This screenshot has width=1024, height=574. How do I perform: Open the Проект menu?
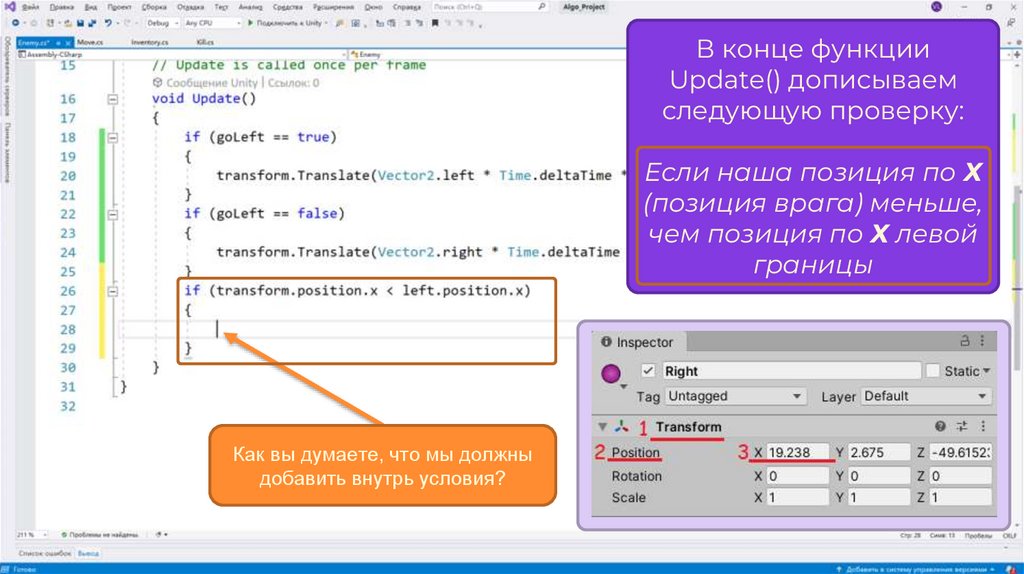[x=120, y=7]
